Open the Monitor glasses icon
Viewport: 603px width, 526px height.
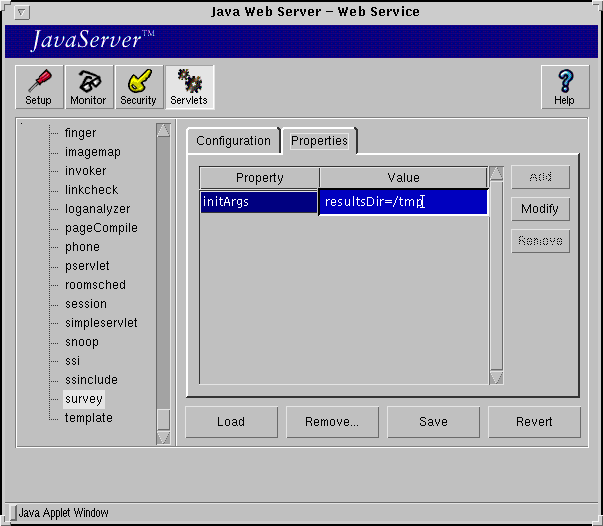[x=89, y=87]
